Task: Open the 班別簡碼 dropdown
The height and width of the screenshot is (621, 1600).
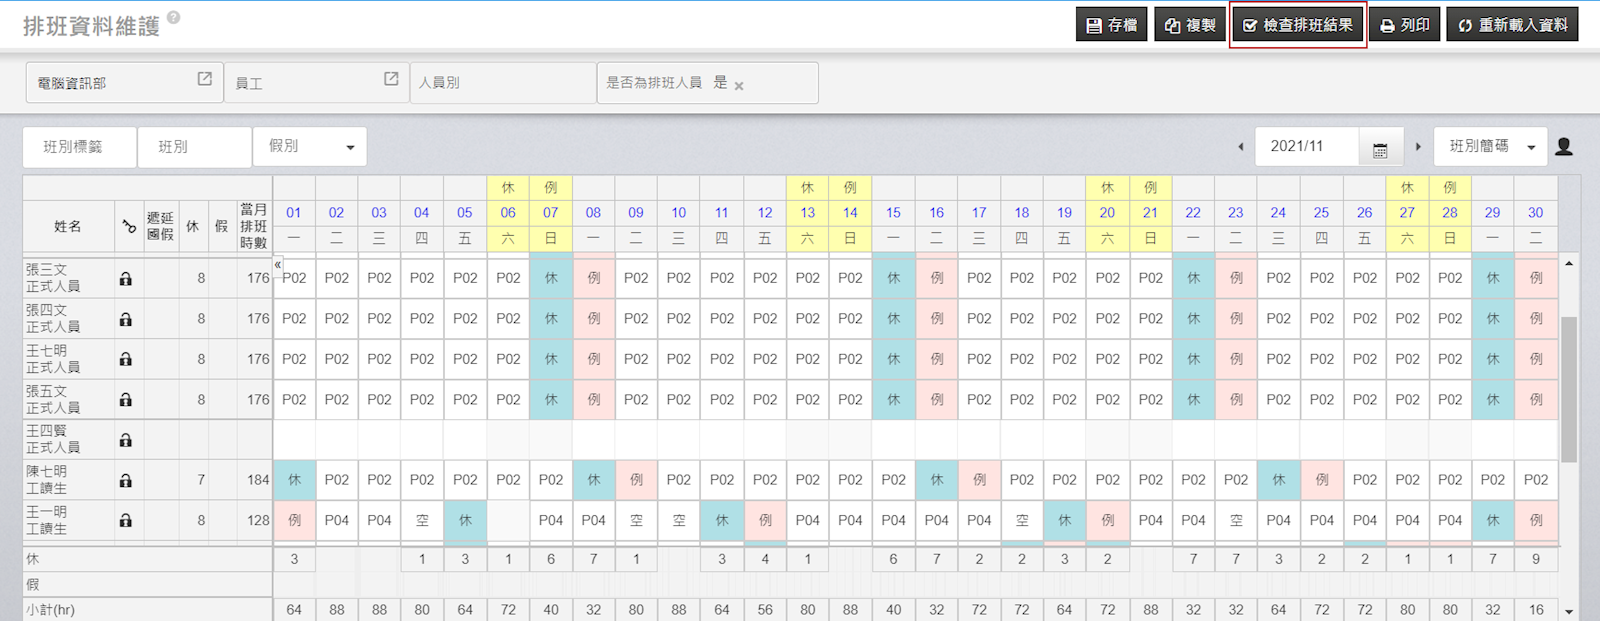Action: [1490, 147]
